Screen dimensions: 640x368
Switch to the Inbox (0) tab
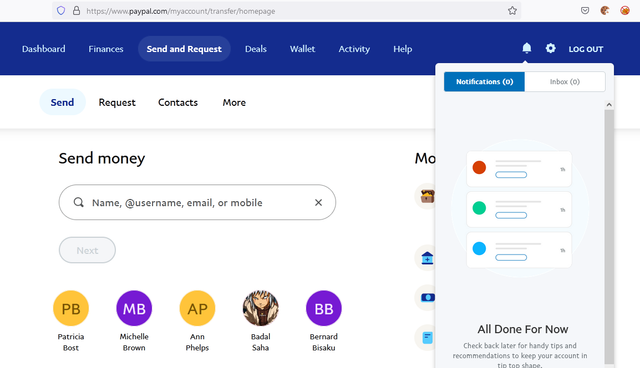click(x=564, y=82)
